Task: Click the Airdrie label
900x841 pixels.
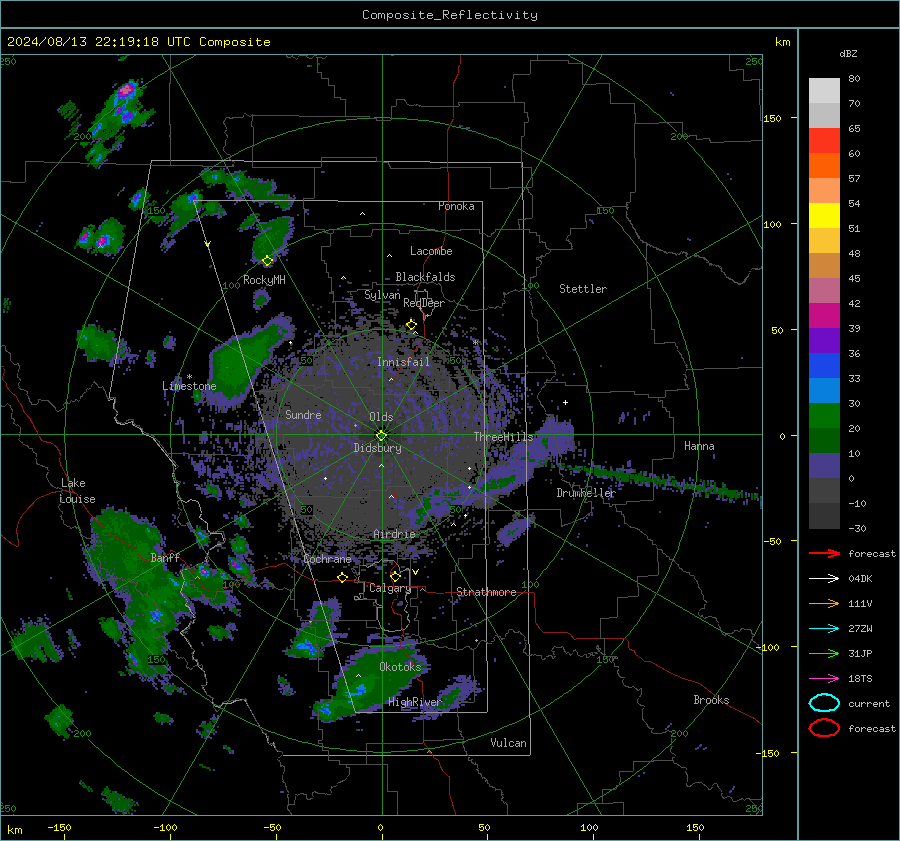Action: coord(394,534)
